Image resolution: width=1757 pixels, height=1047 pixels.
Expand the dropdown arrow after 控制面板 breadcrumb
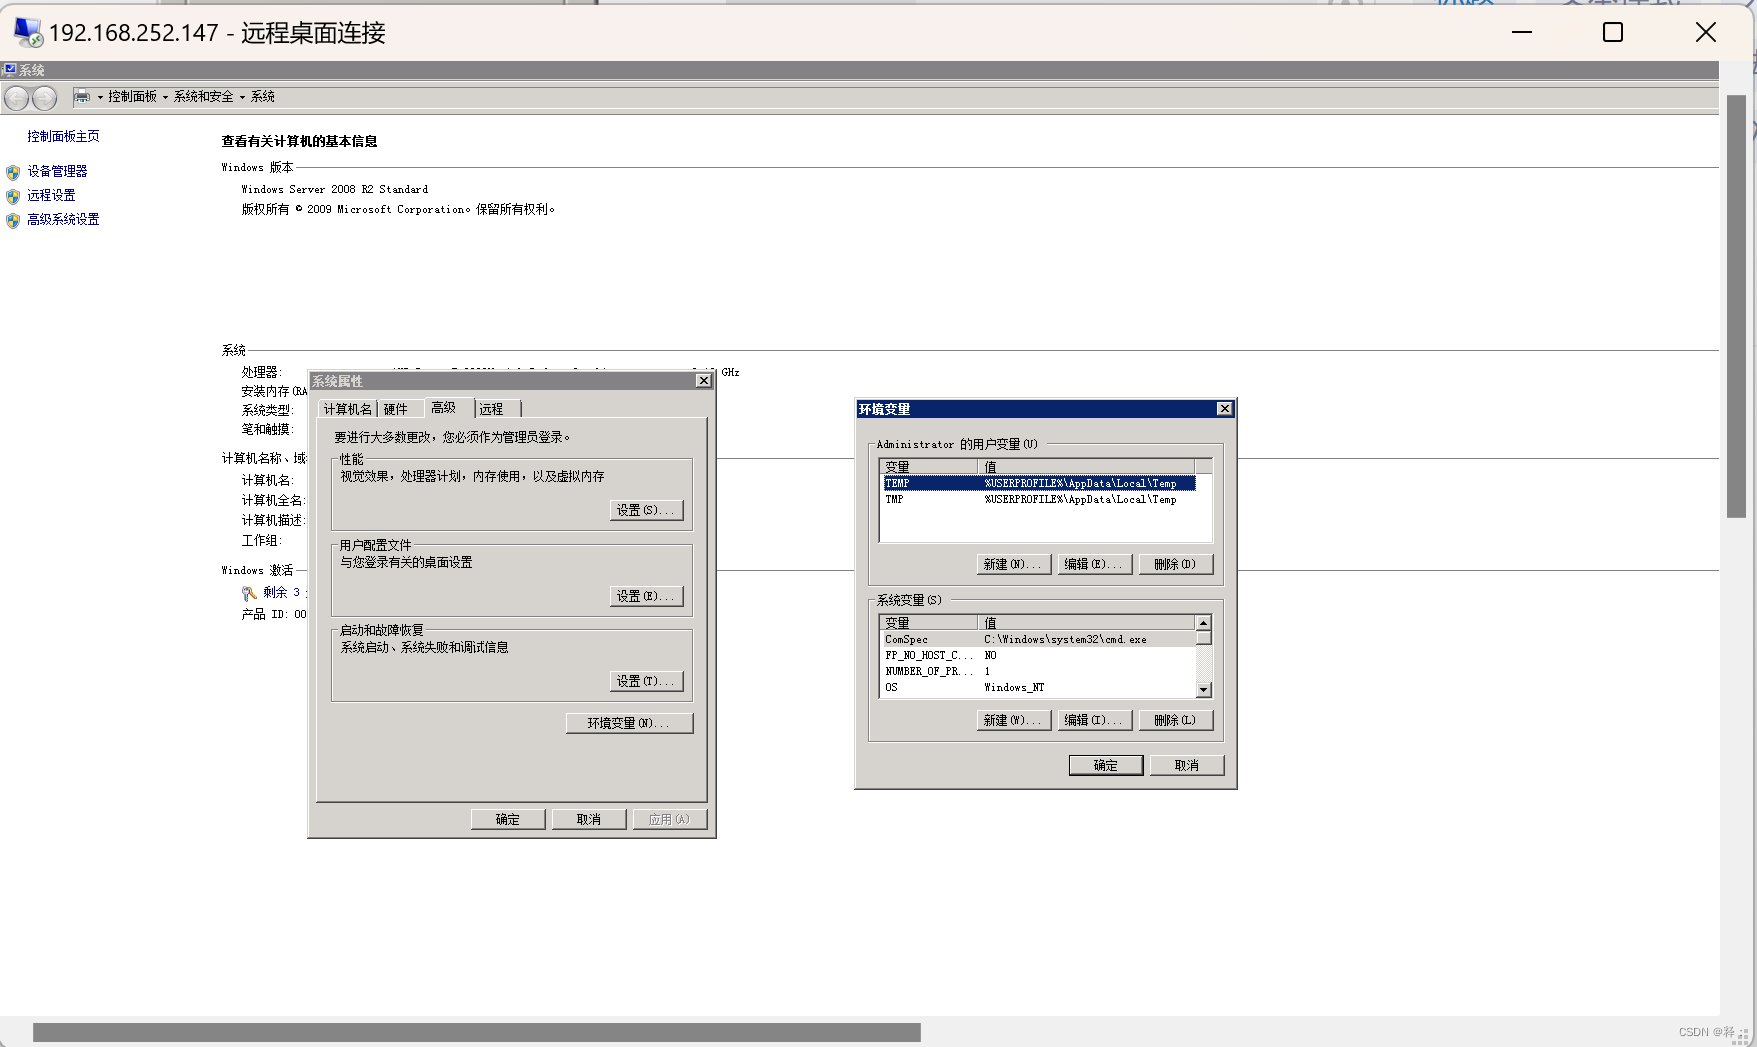(x=165, y=97)
